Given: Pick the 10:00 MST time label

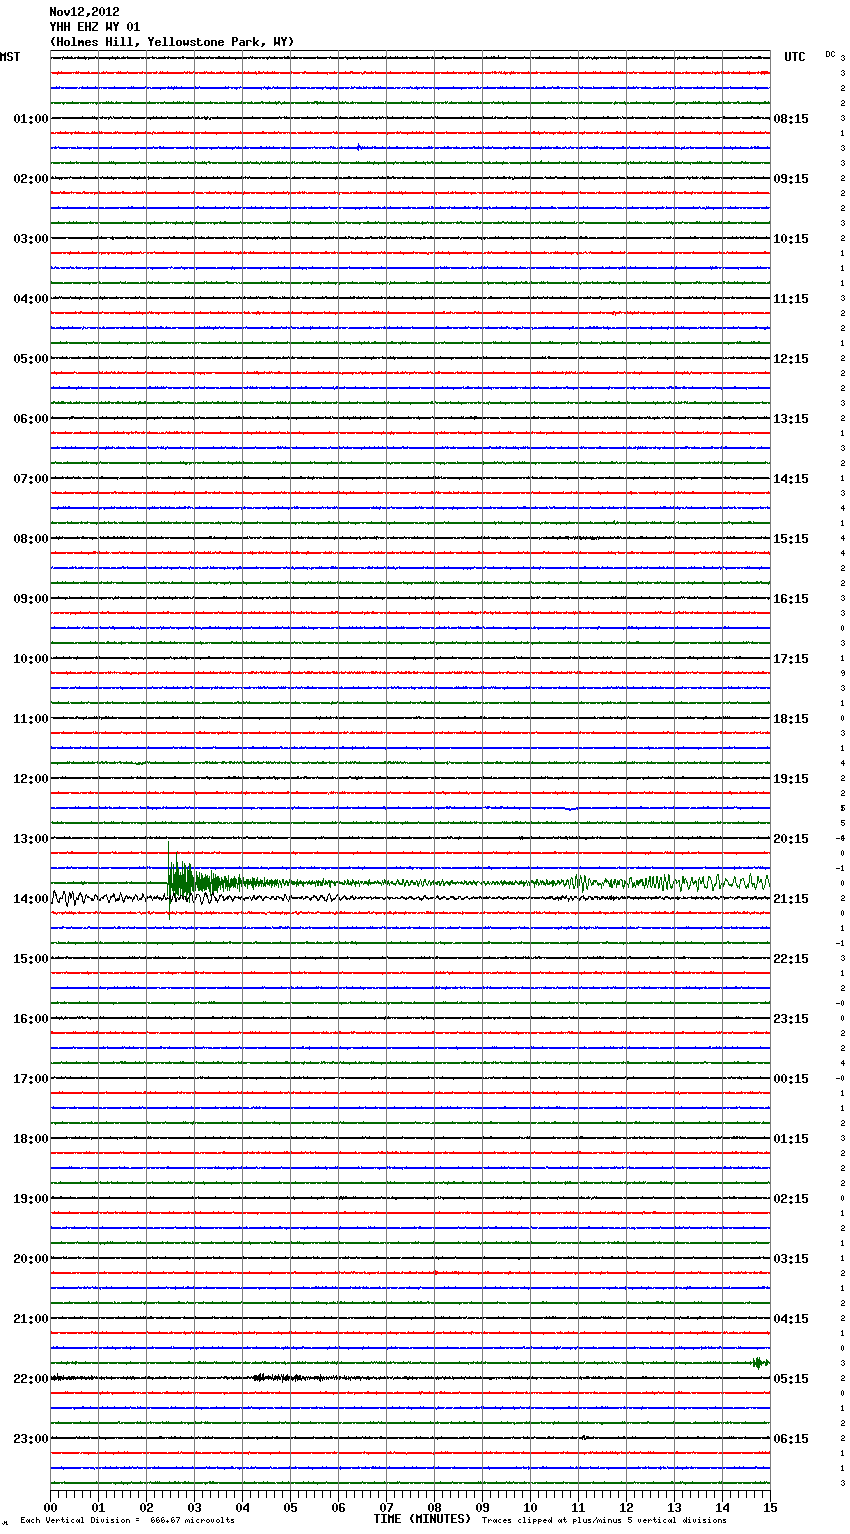Looking at the screenshot, I should (31, 659).
